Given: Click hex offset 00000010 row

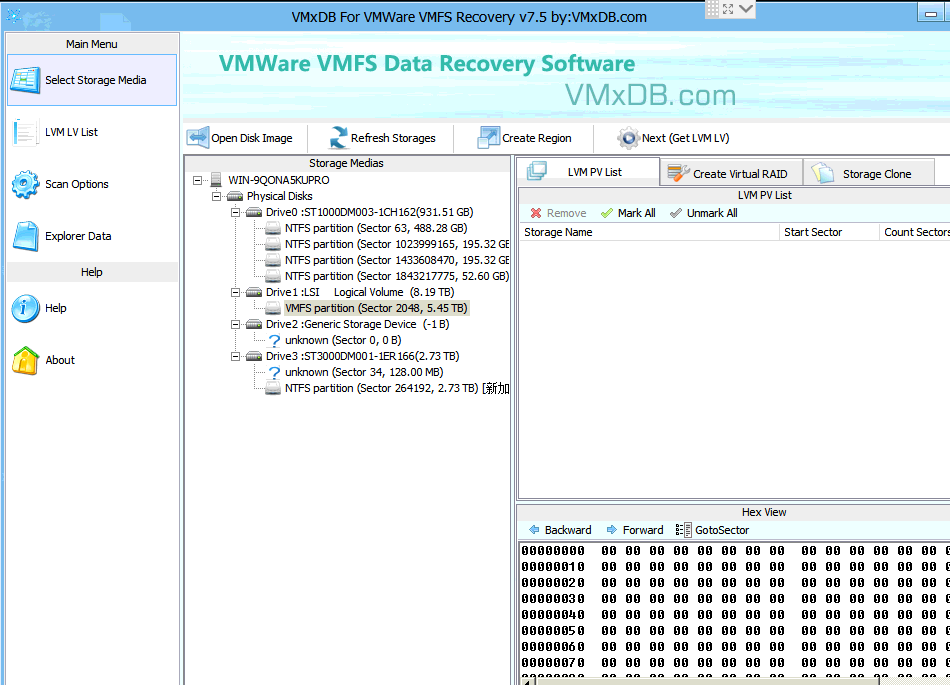Looking at the screenshot, I should tap(735, 567).
